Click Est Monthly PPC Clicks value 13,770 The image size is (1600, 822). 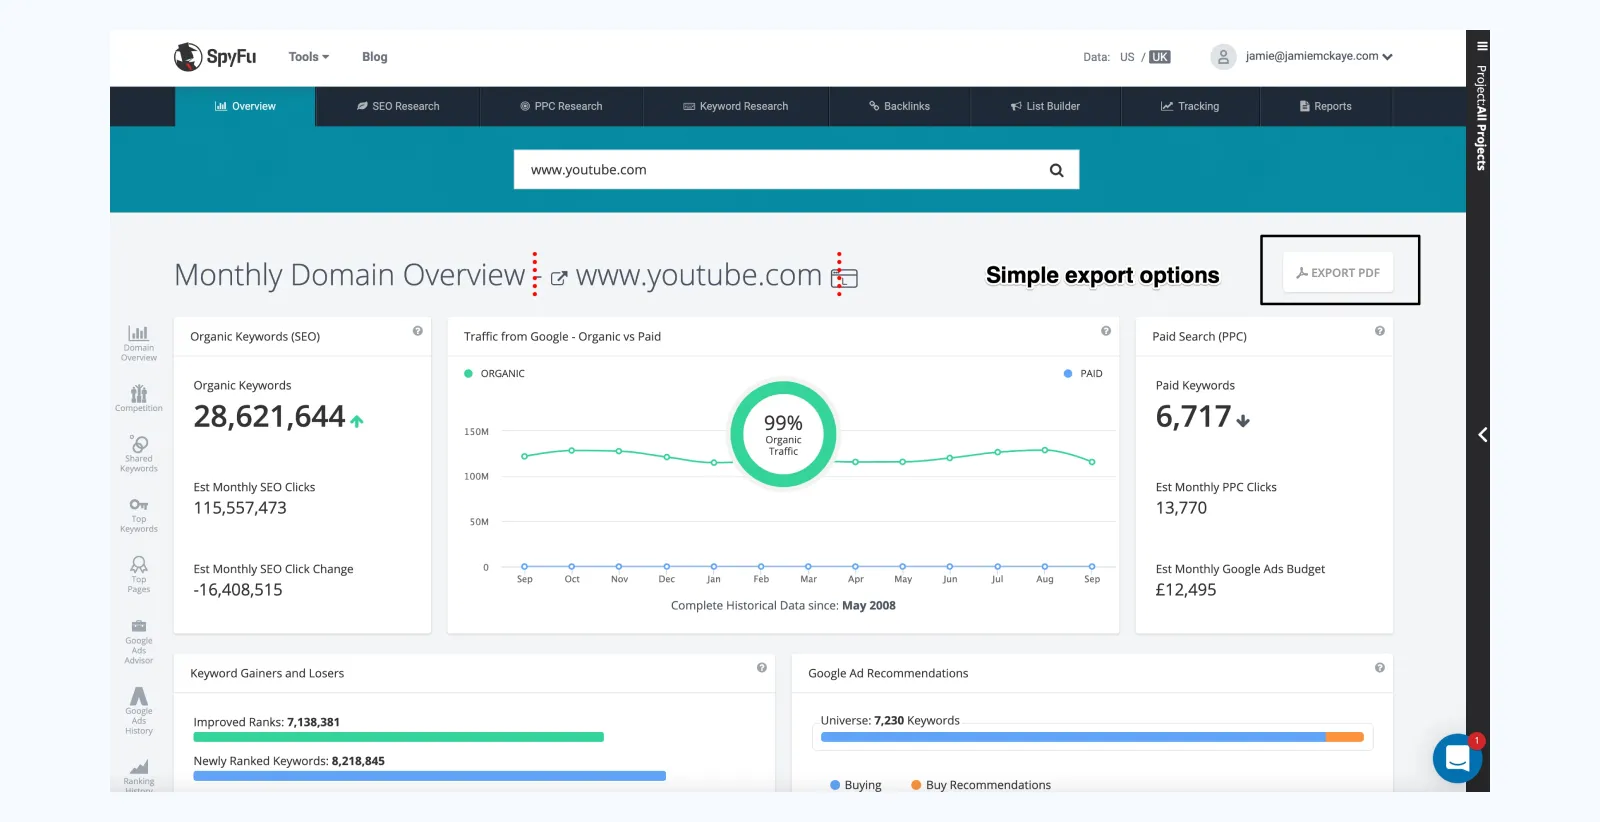coord(1181,508)
